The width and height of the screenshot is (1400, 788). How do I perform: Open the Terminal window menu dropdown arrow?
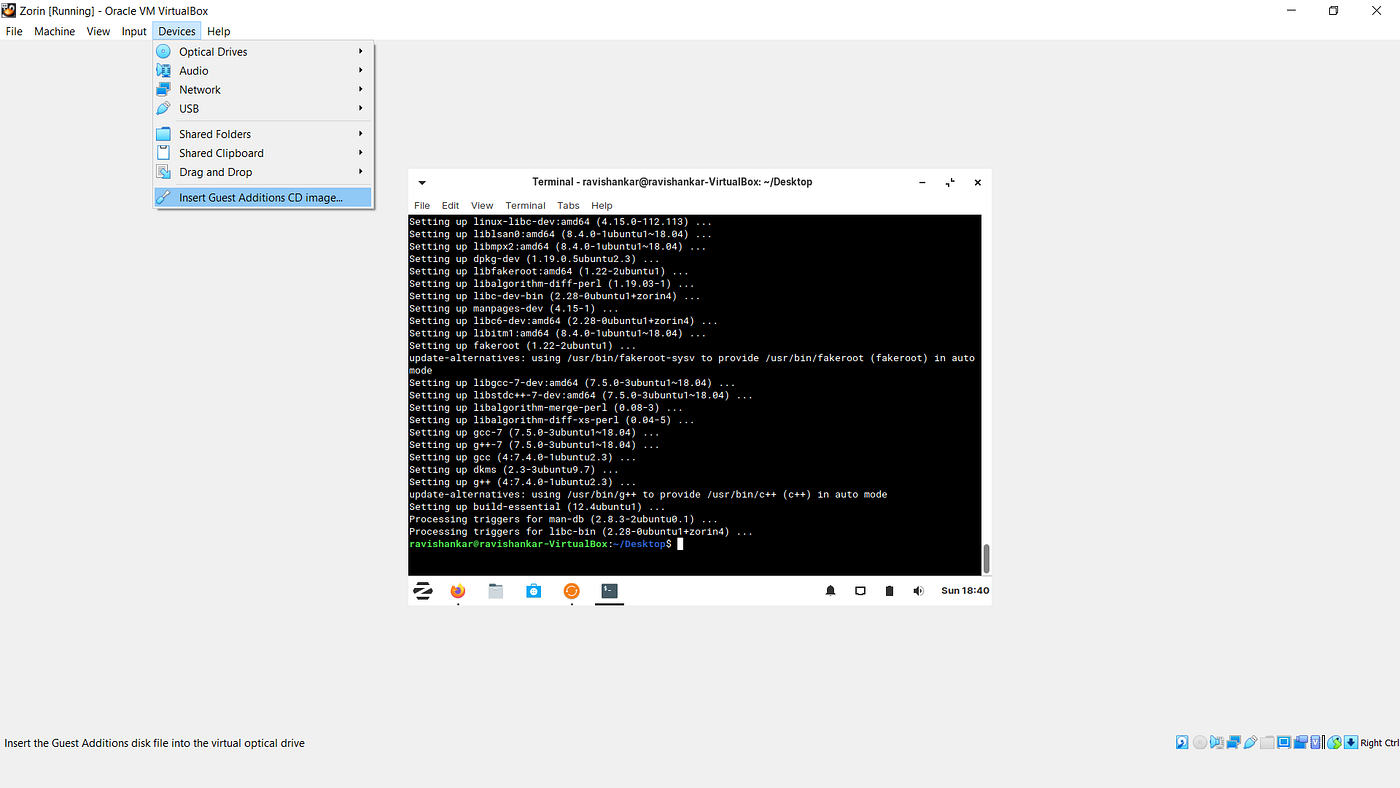tap(422, 183)
